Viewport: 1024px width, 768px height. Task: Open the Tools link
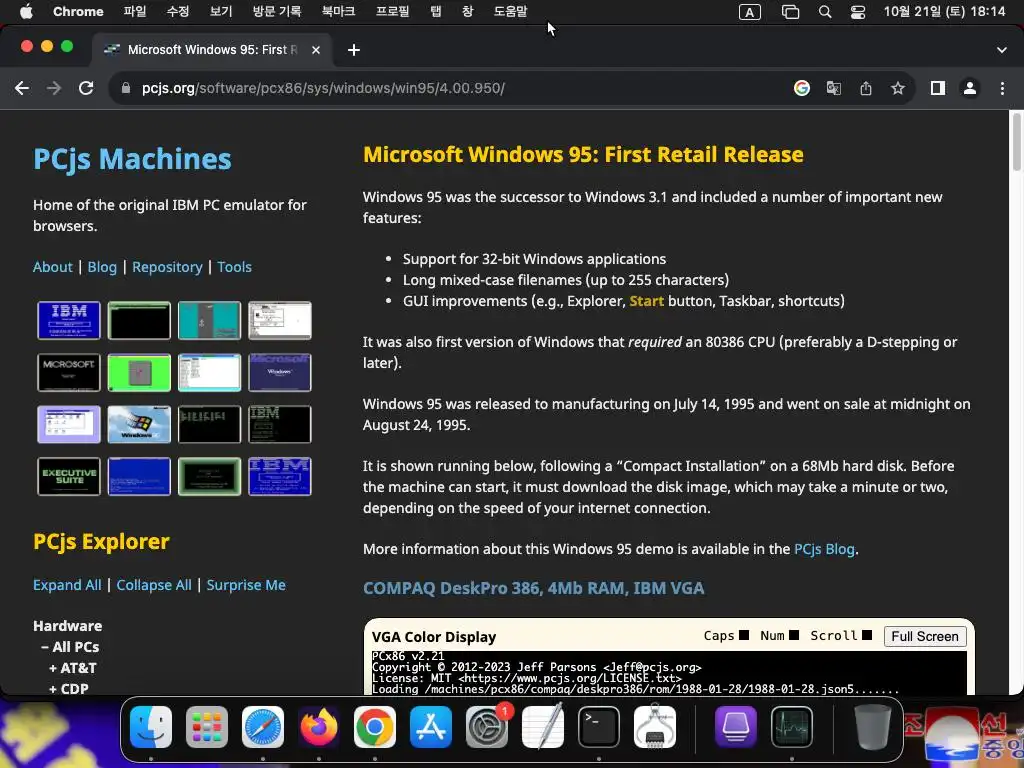pos(234,267)
